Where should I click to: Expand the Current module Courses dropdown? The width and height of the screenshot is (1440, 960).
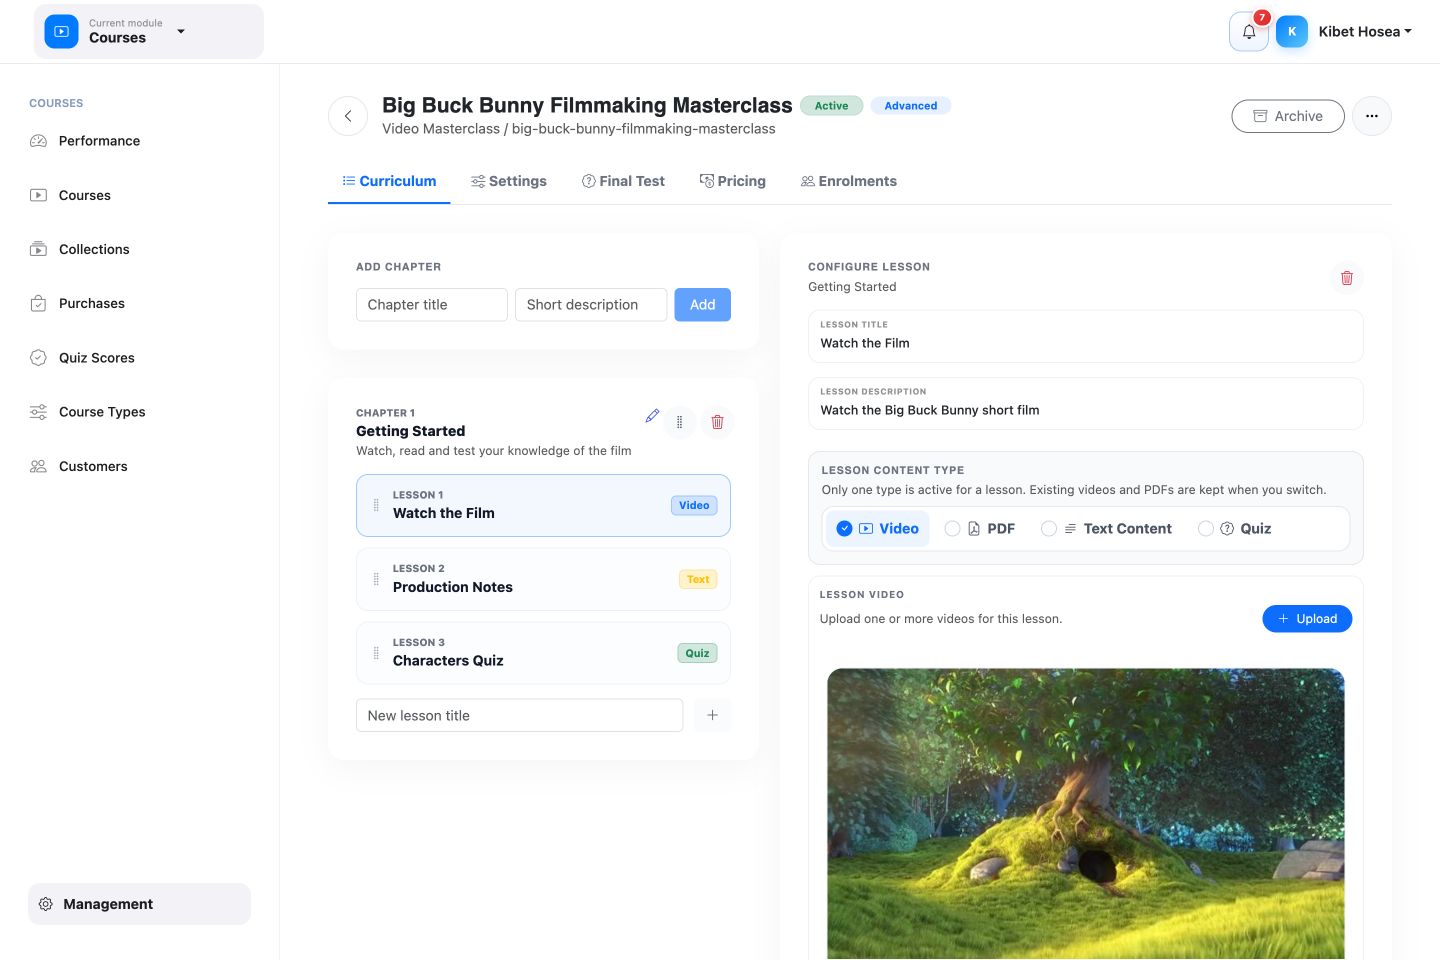pos(149,31)
